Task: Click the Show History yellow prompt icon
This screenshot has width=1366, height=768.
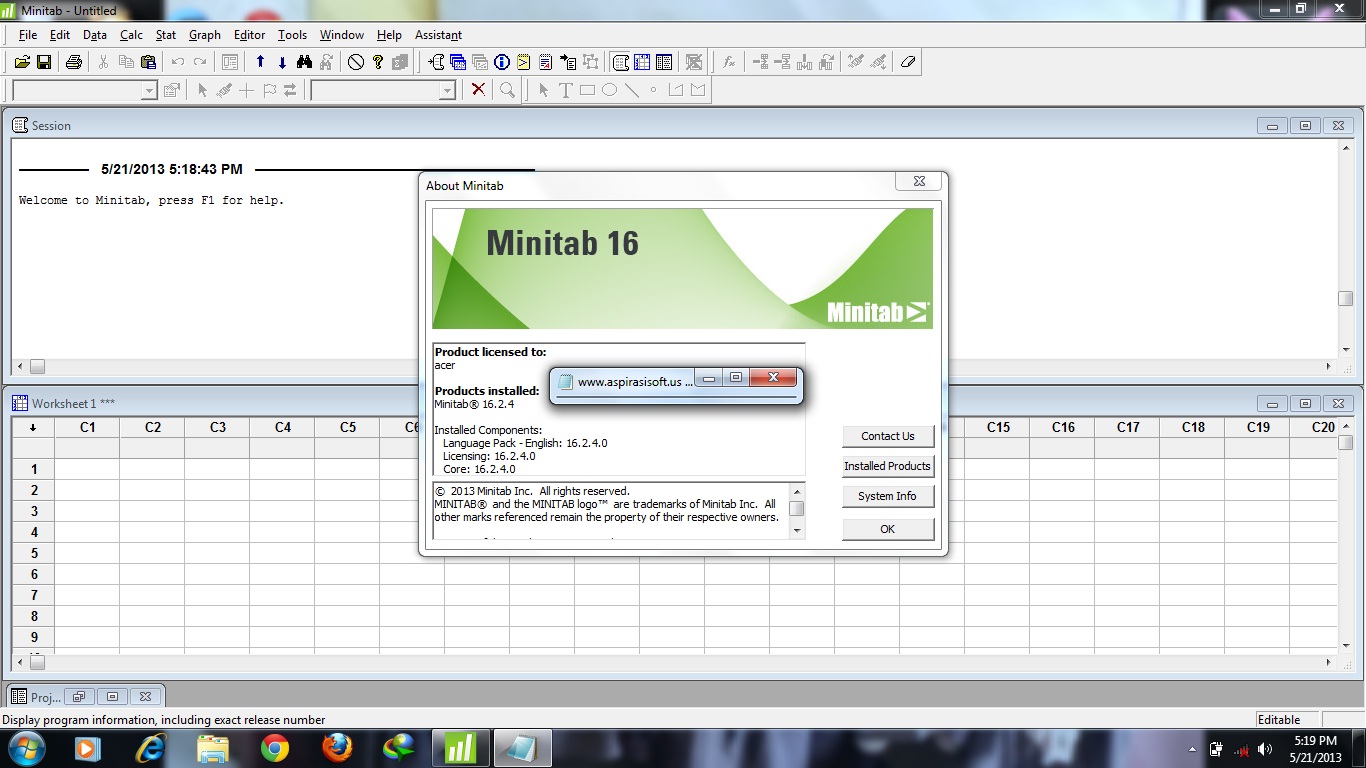Action: [524, 62]
